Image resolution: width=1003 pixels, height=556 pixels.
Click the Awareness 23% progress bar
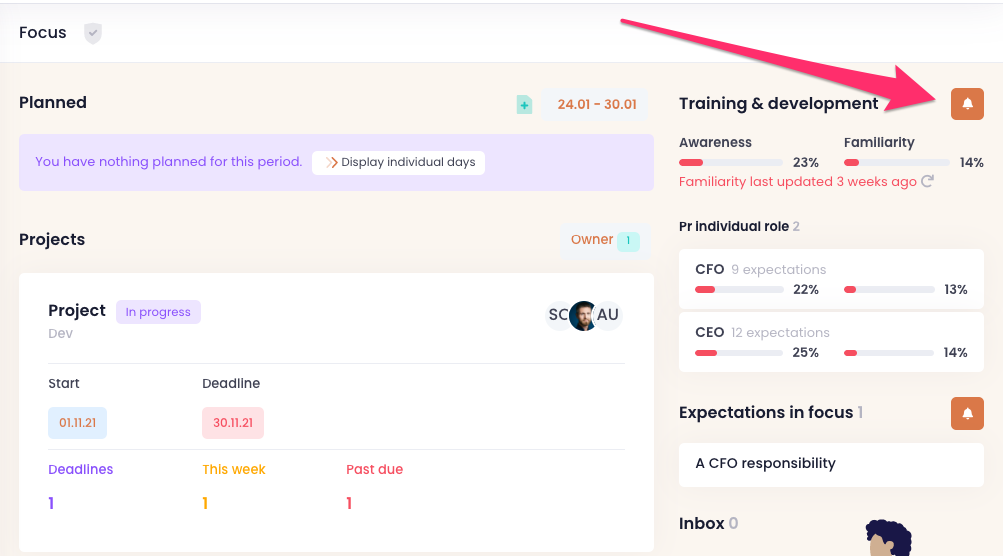click(x=731, y=162)
